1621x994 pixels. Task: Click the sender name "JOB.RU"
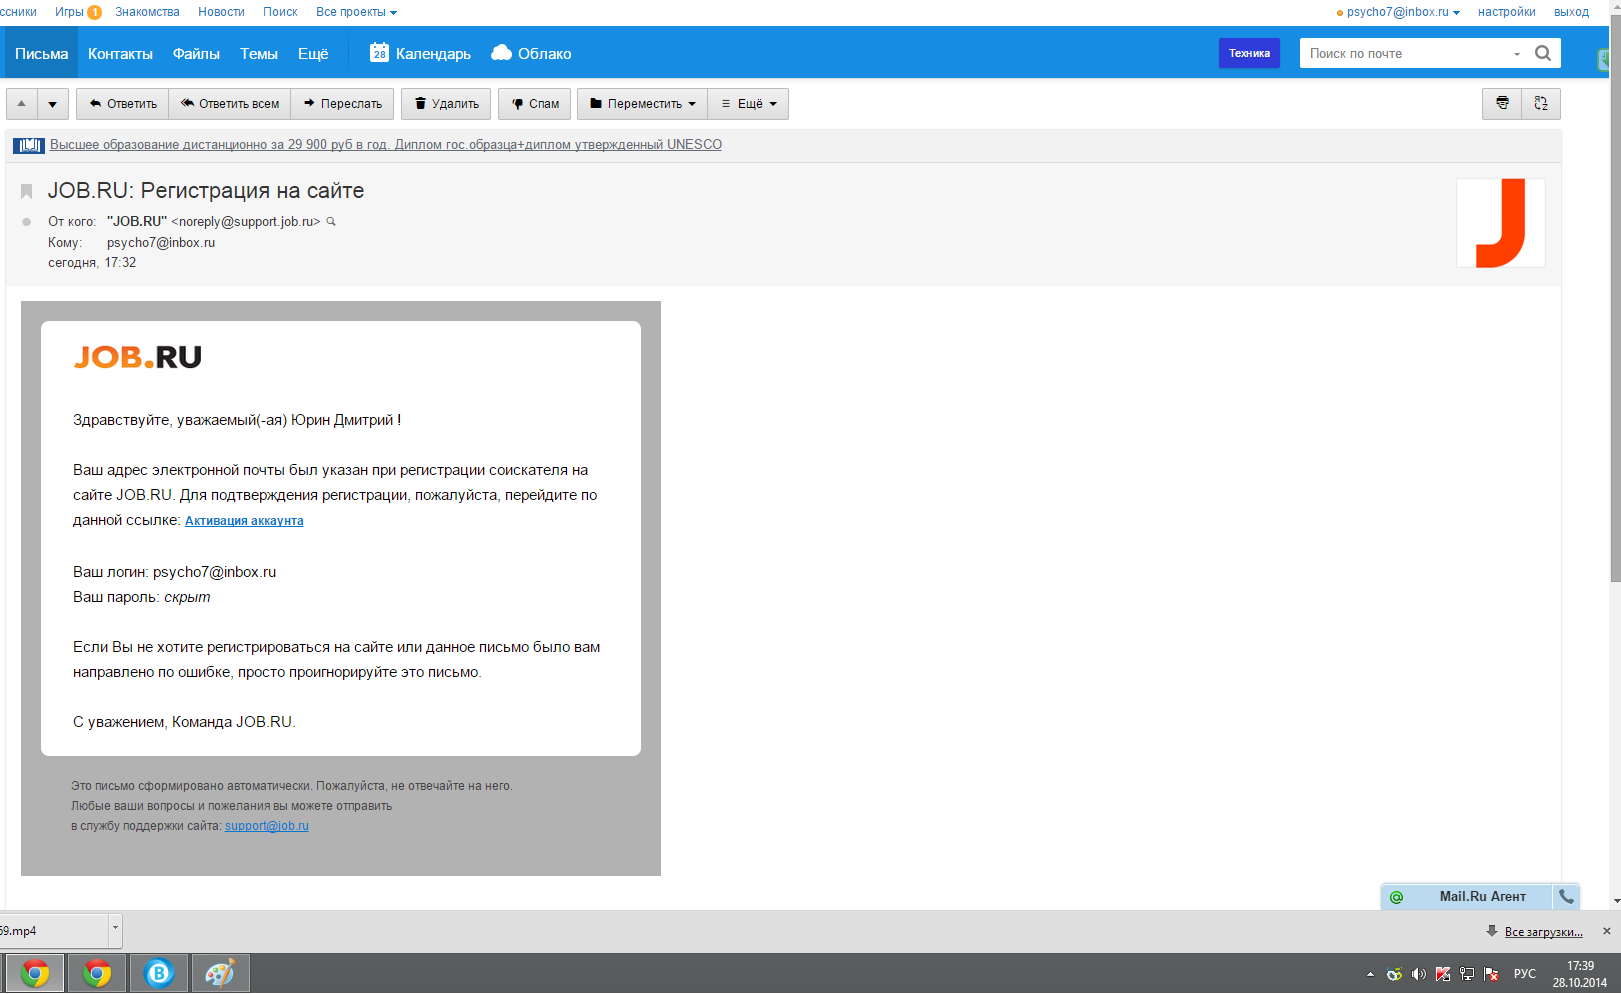[137, 222]
